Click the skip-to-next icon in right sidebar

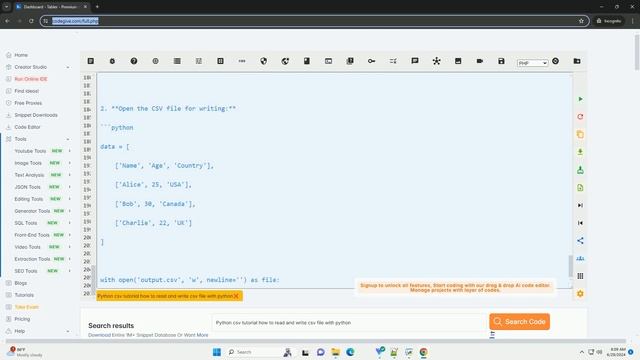580,205
